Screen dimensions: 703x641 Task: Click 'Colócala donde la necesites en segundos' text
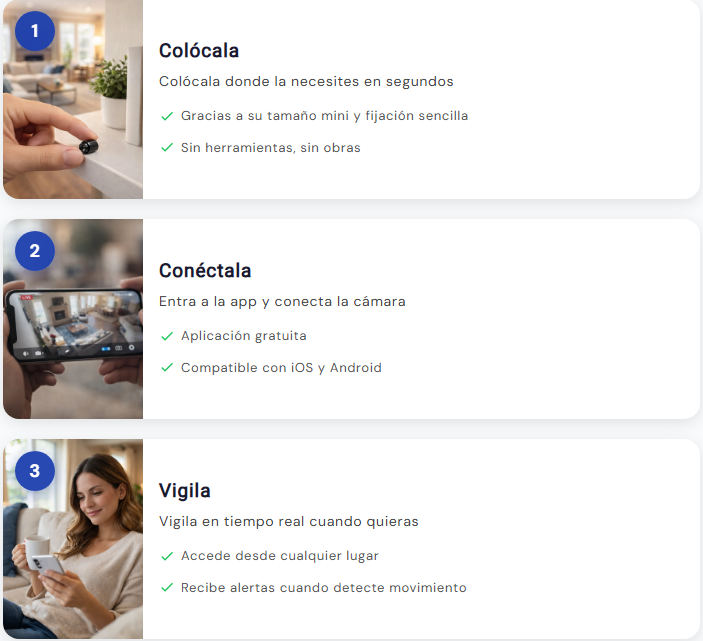point(306,82)
